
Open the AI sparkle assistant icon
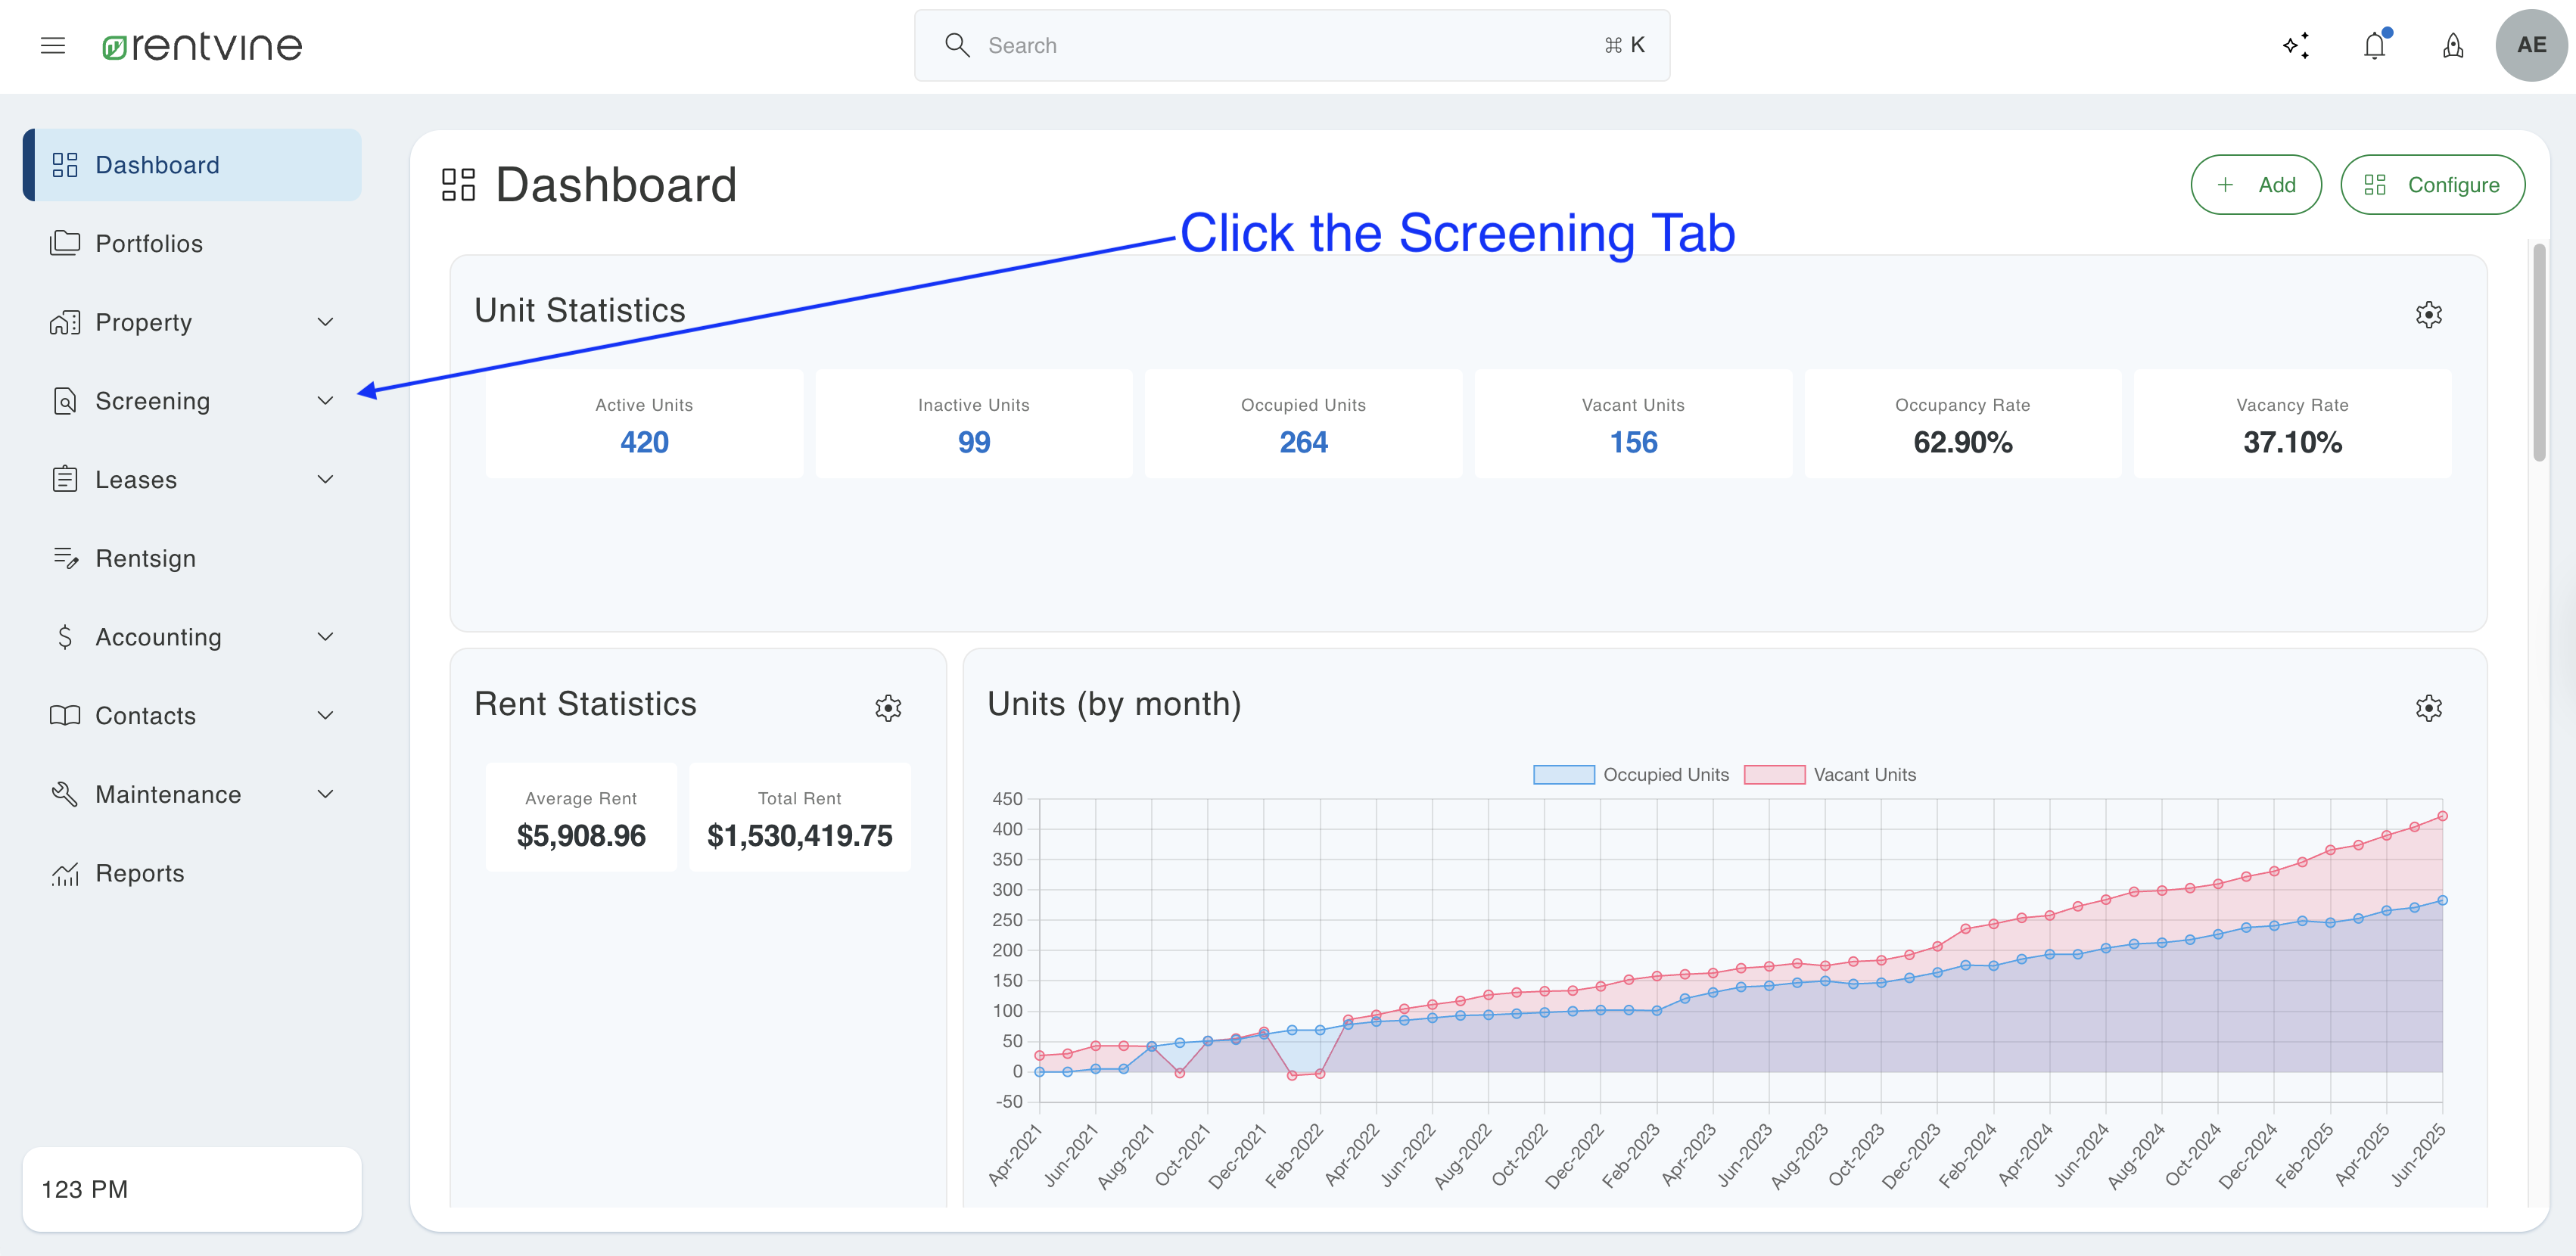tap(2296, 45)
